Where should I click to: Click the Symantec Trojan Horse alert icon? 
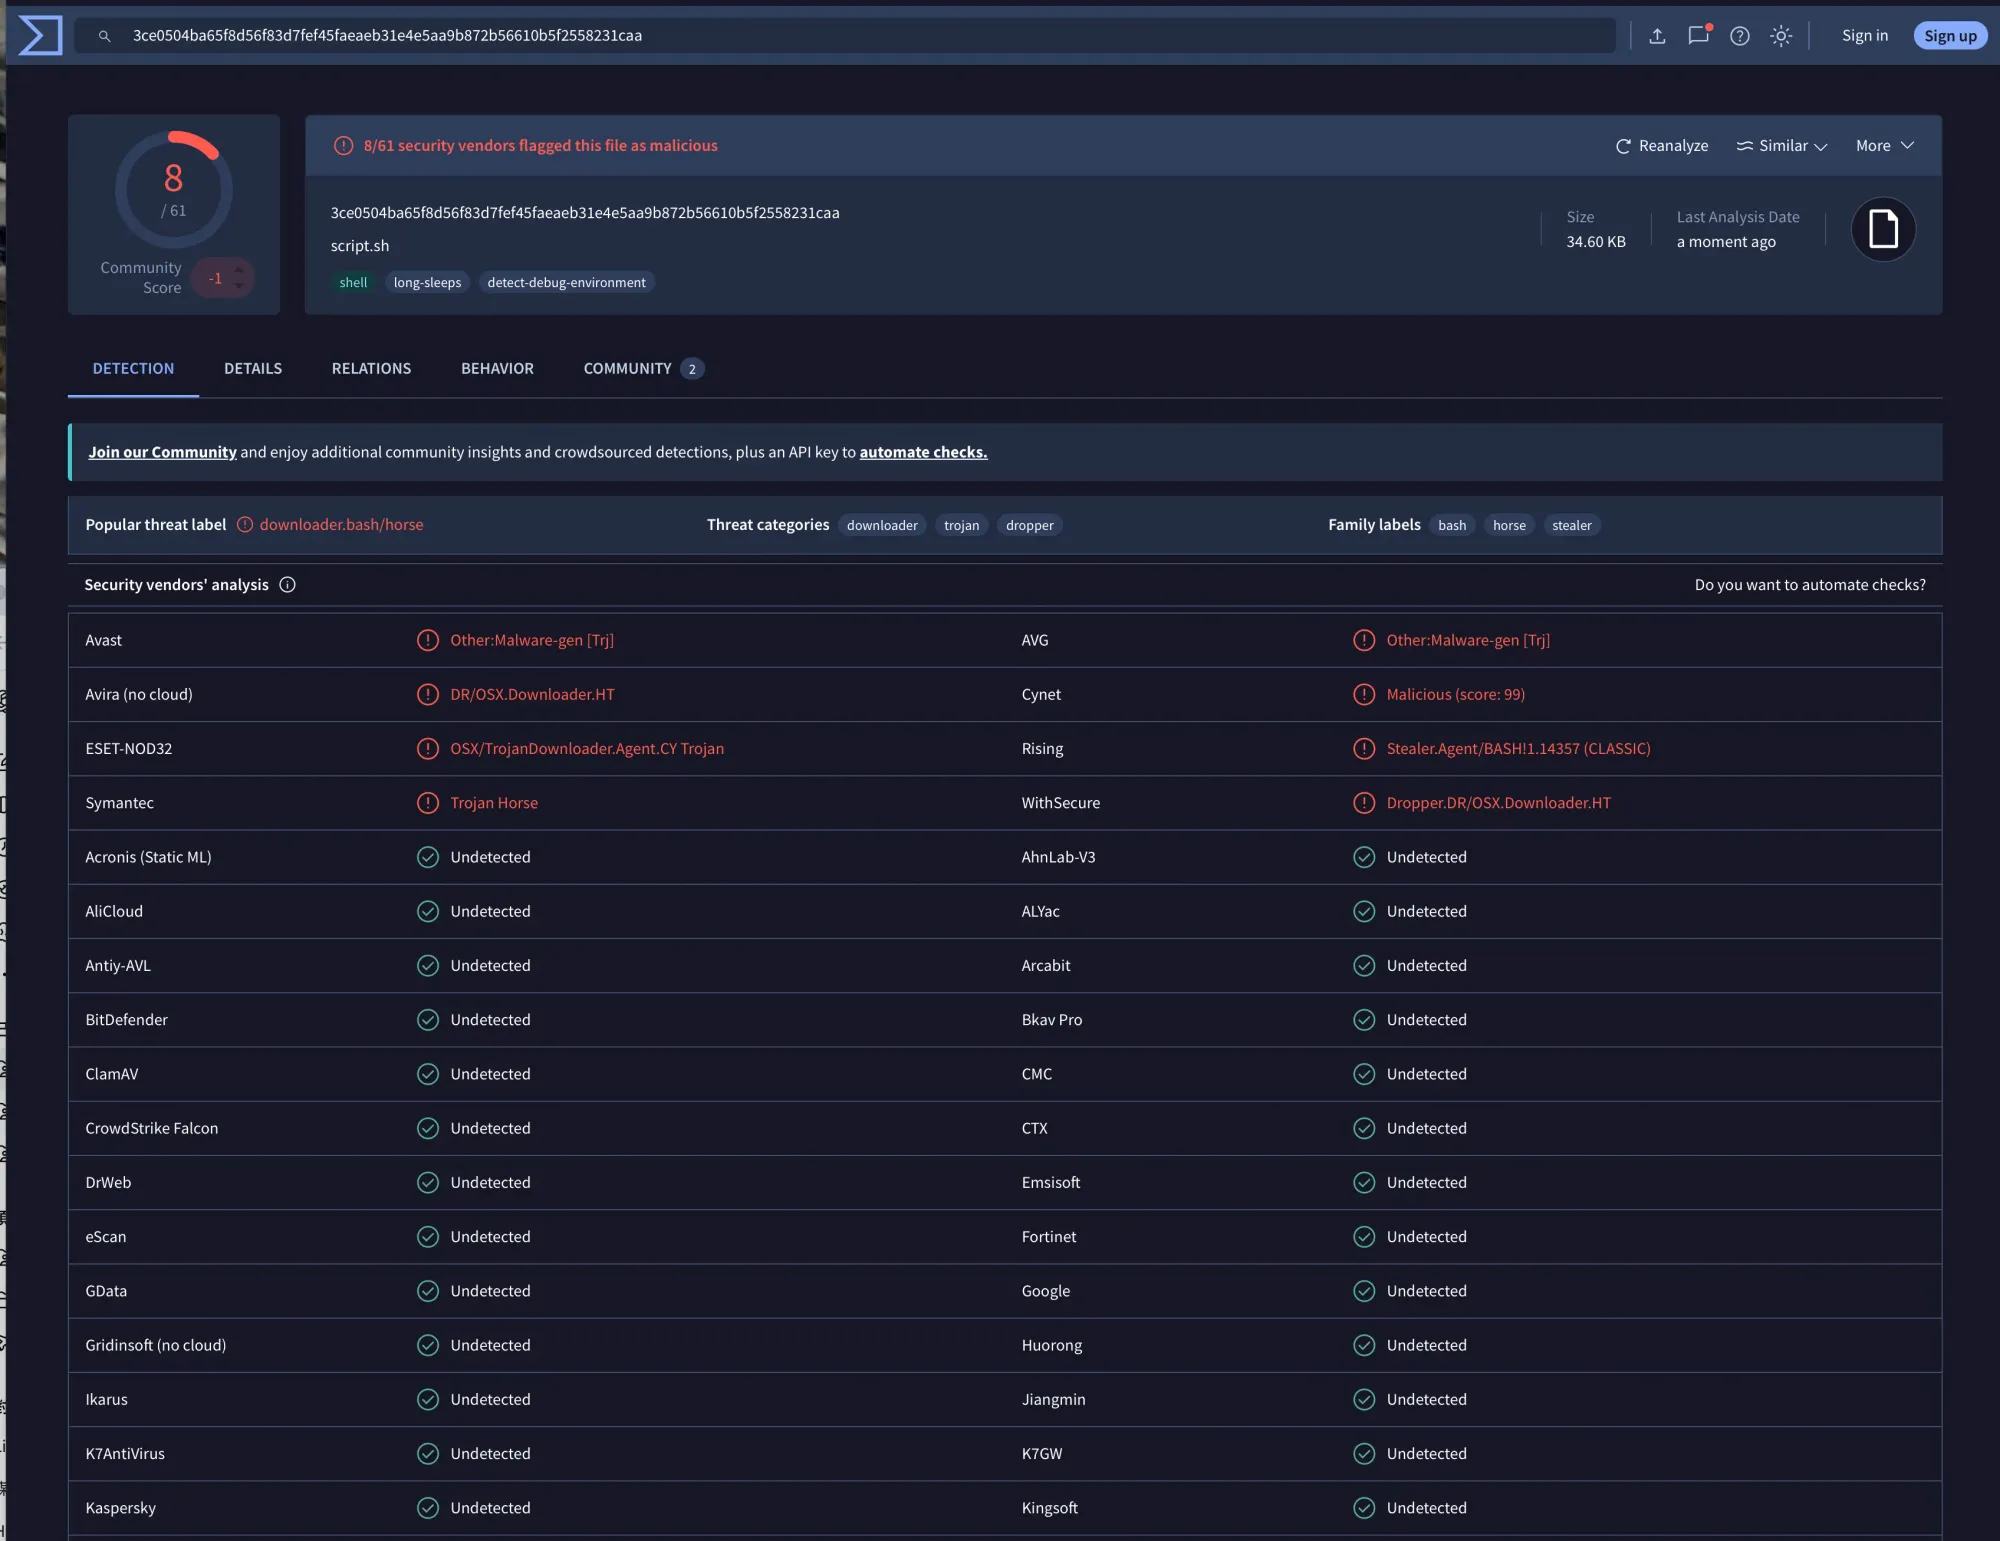point(428,803)
